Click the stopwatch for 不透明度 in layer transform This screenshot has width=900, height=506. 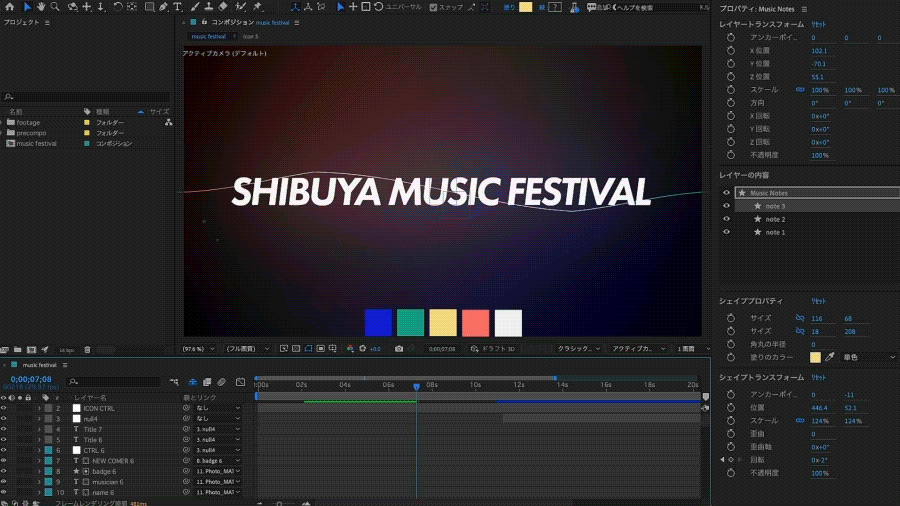(x=731, y=155)
